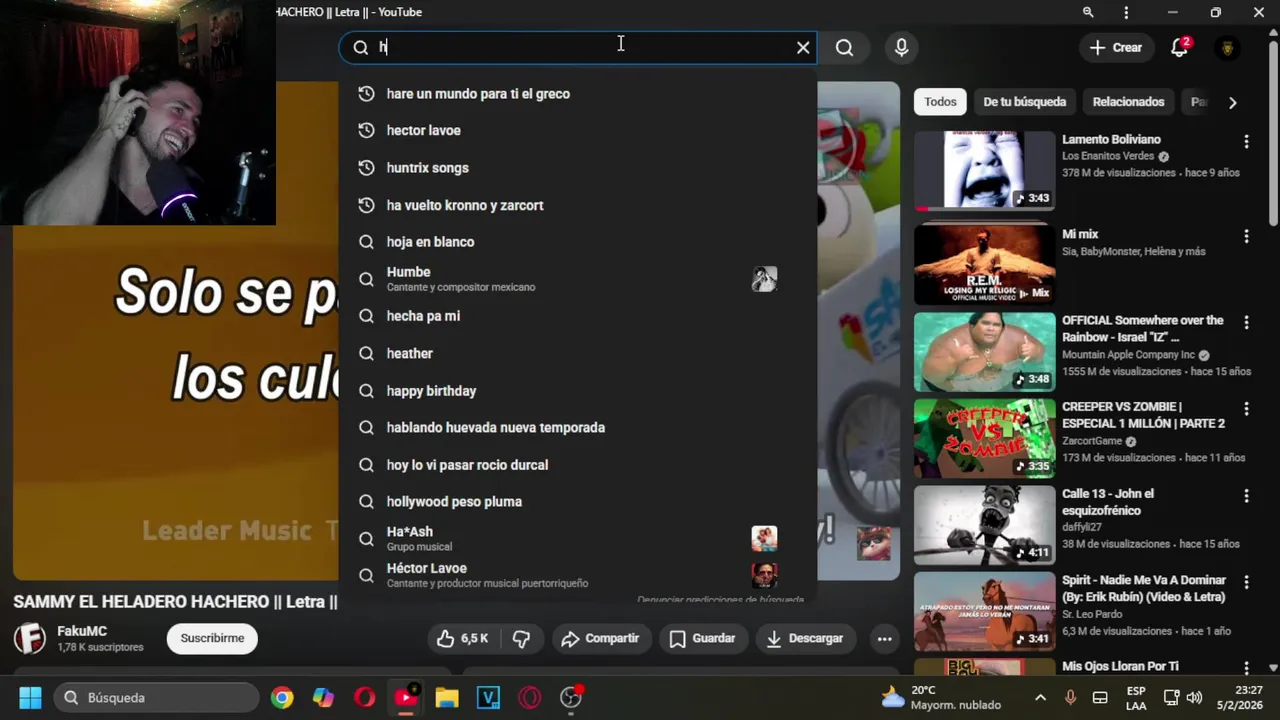Select suggestion hare un mundo para ti el greco
This screenshot has height=720, width=1280.
(578, 93)
